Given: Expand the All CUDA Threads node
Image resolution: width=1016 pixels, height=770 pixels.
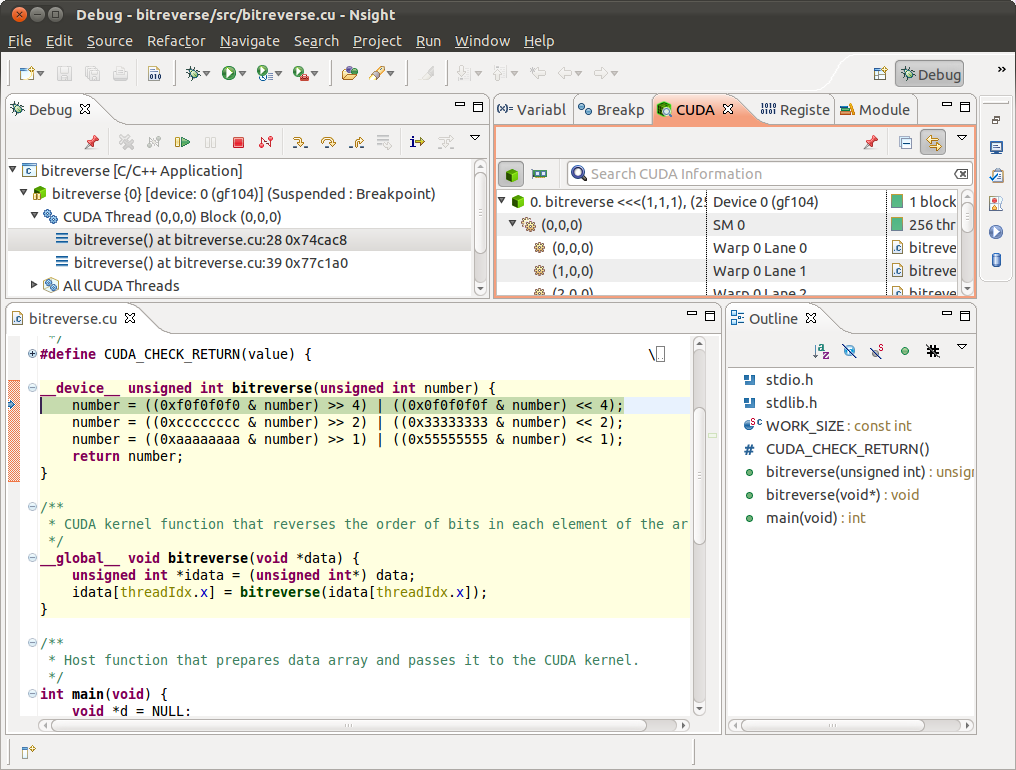Looking at the screenshot, I should [x=33, y=285].
